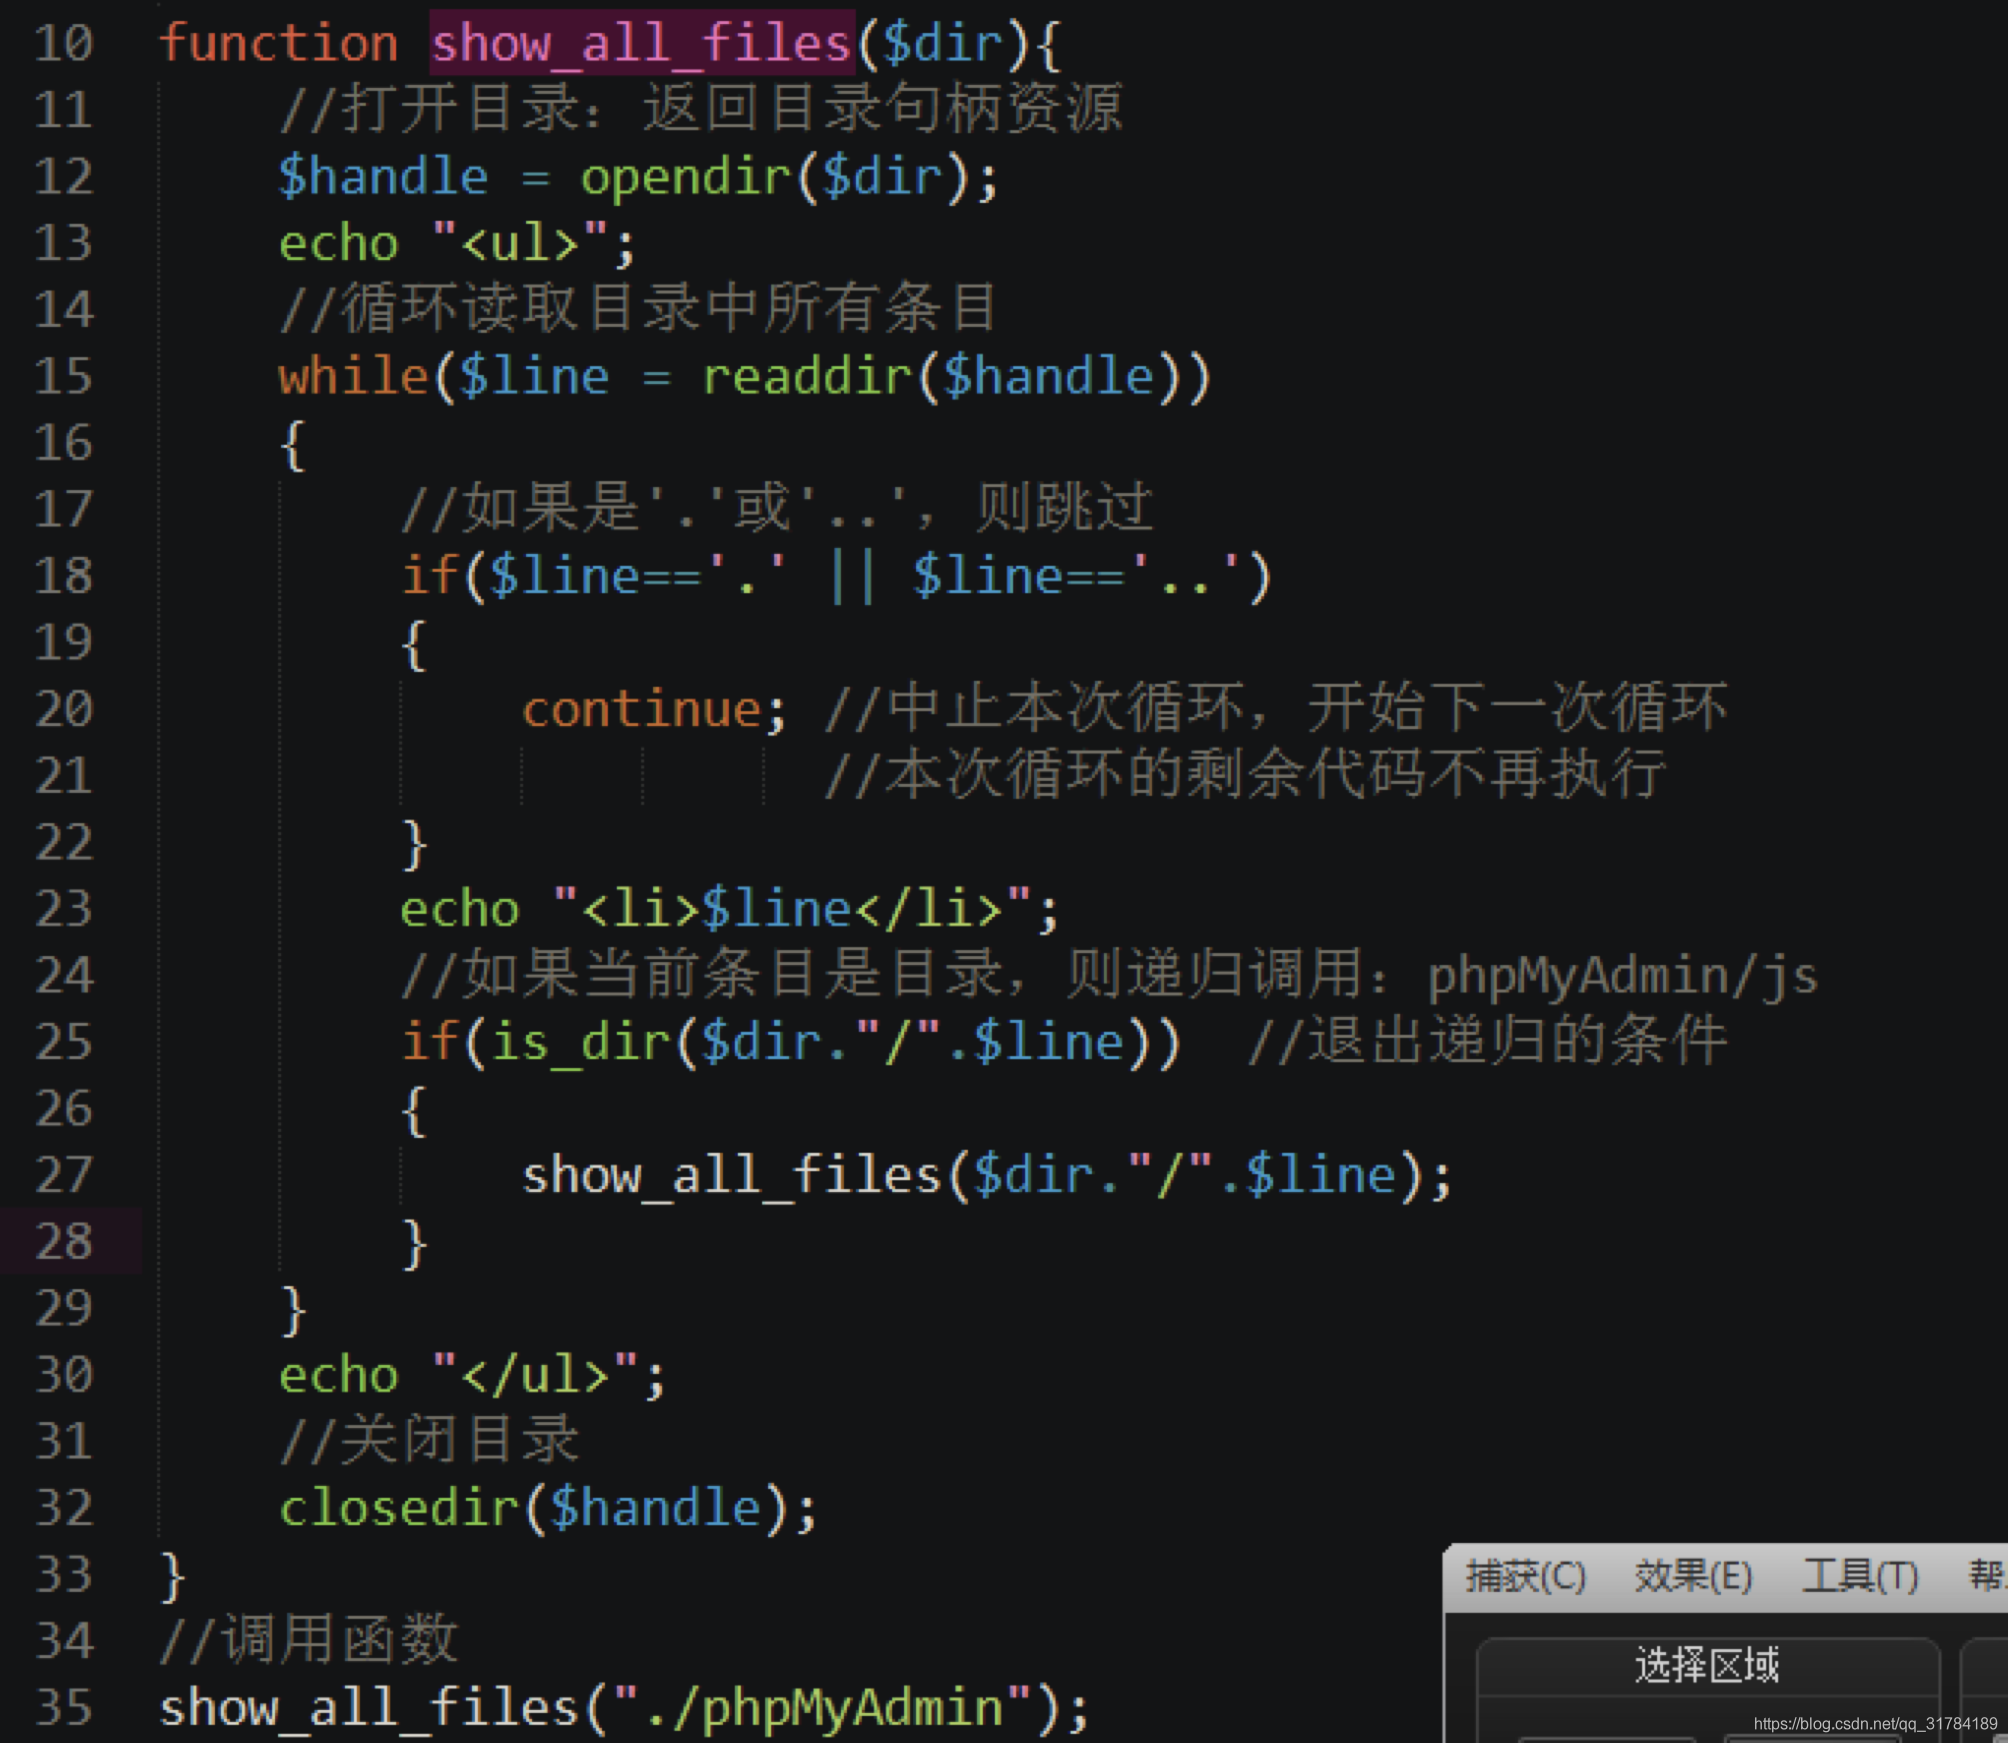The width and height of the screenshot is (2008, 1743).
Task: Click line number 35 in gutter
Action: 64,1708
